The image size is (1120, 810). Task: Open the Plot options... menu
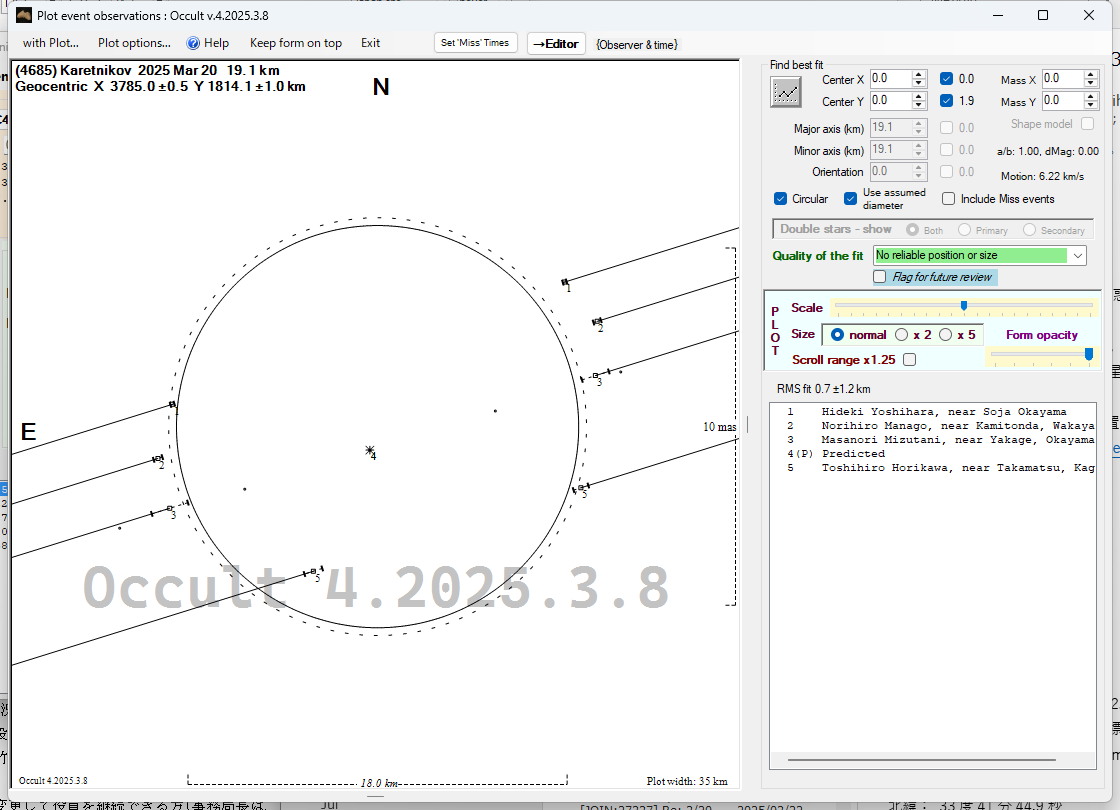click(134, 43)
